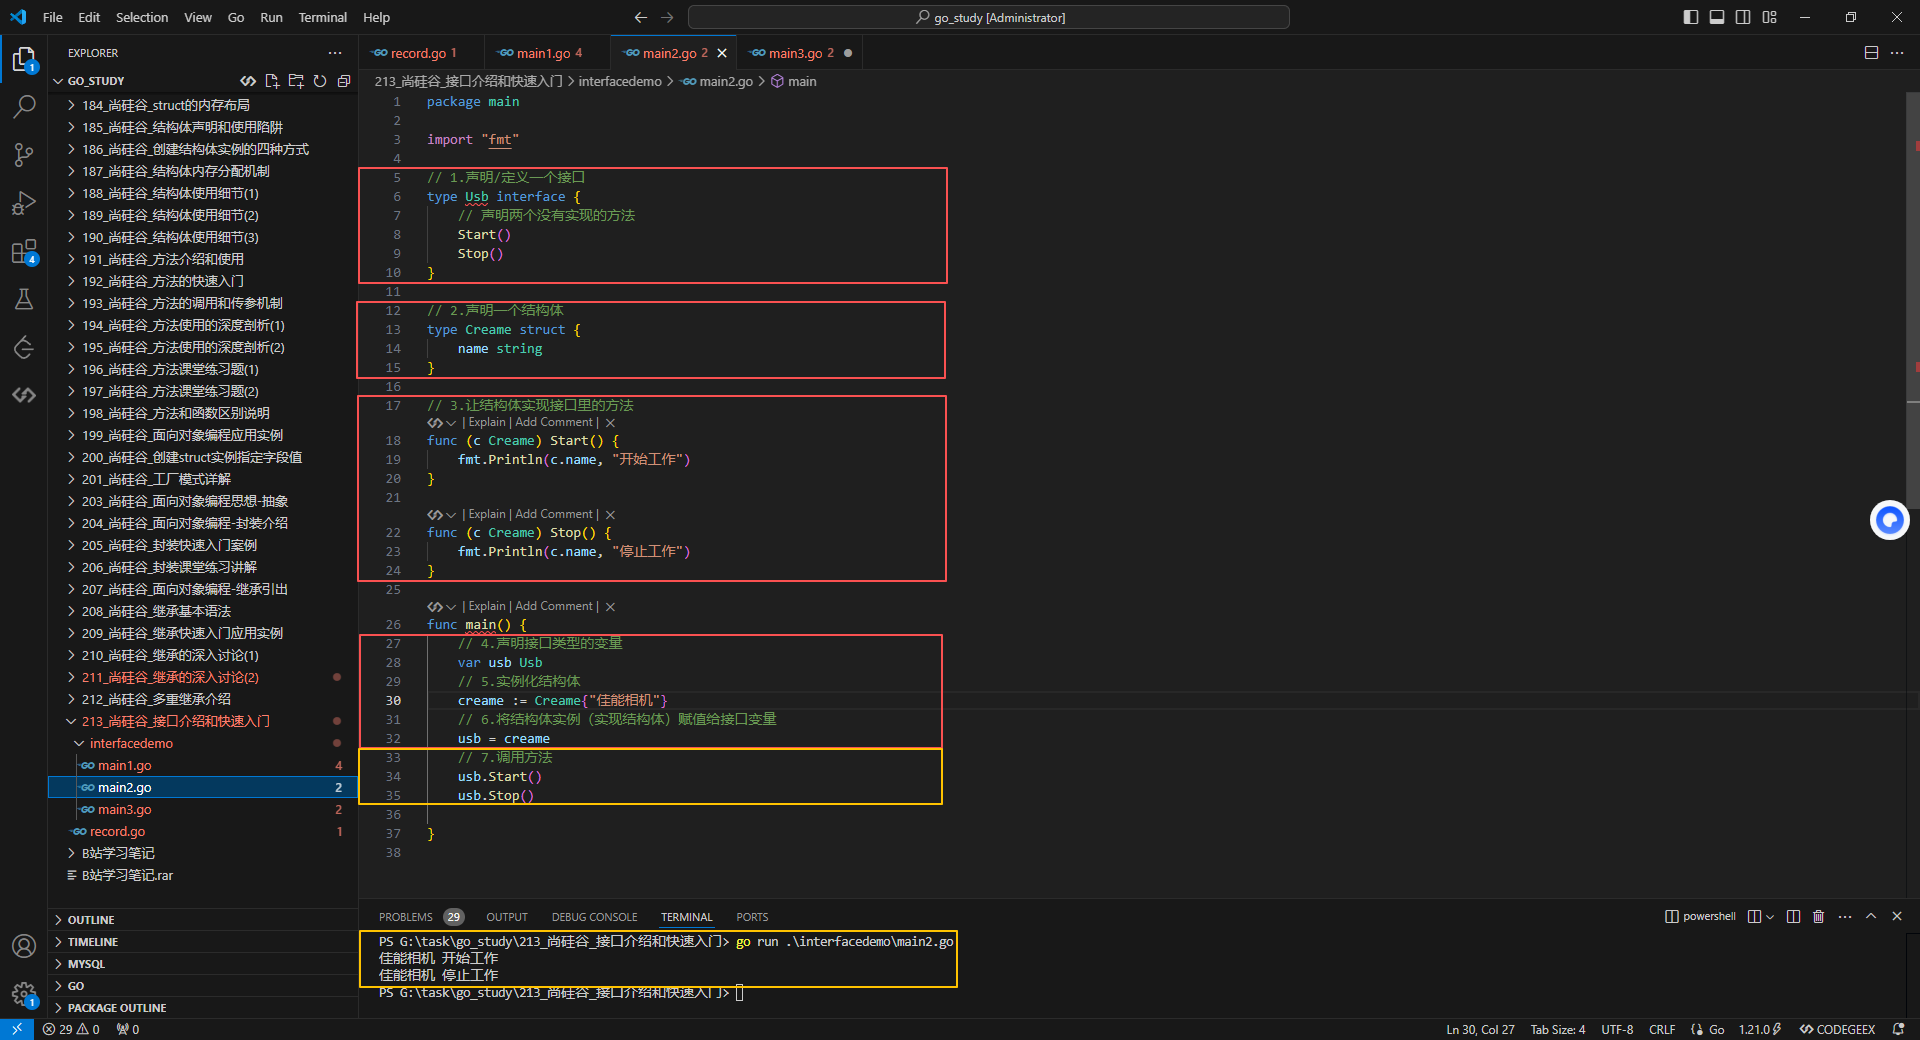Change the CRLF line ending setting

pyautogui.click(x=1662, y=1029)
